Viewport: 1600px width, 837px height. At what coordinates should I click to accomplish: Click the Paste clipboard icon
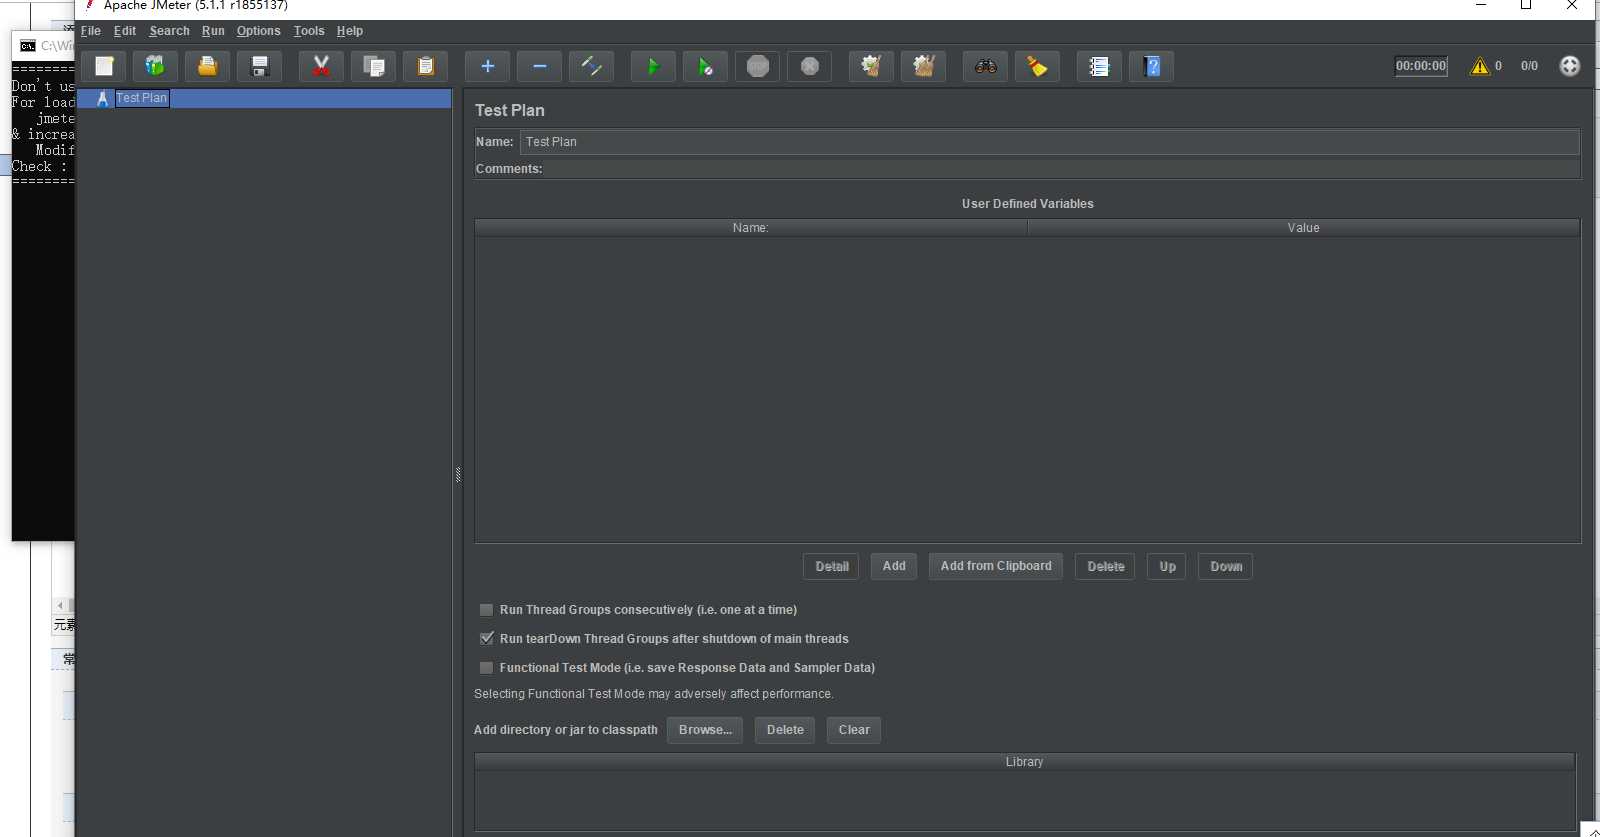[425, 66]
